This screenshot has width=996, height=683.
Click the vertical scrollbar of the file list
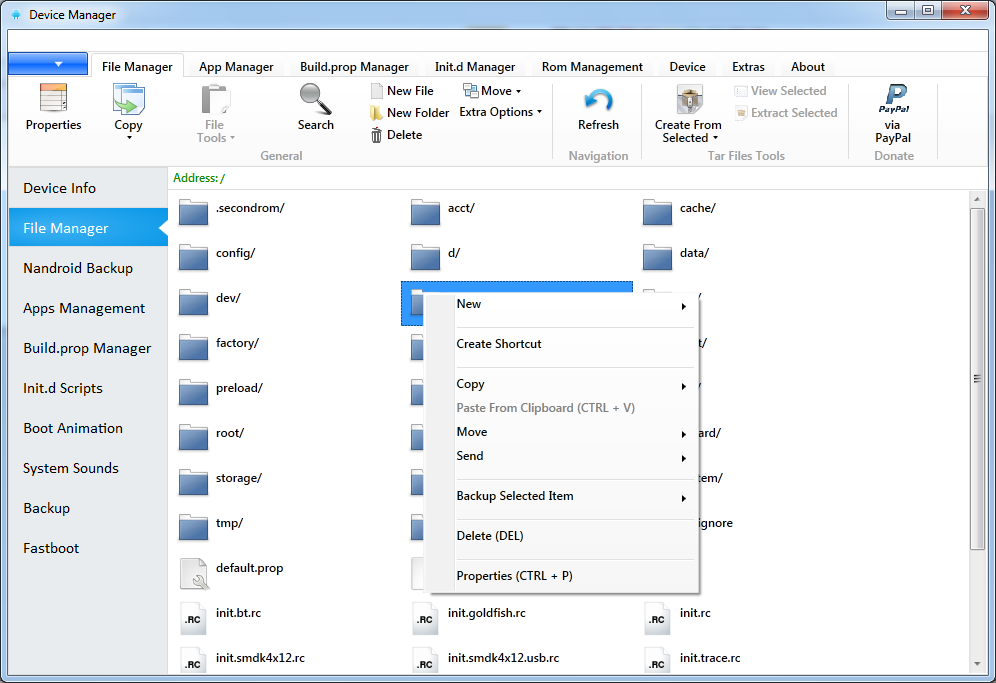(978, 379)
